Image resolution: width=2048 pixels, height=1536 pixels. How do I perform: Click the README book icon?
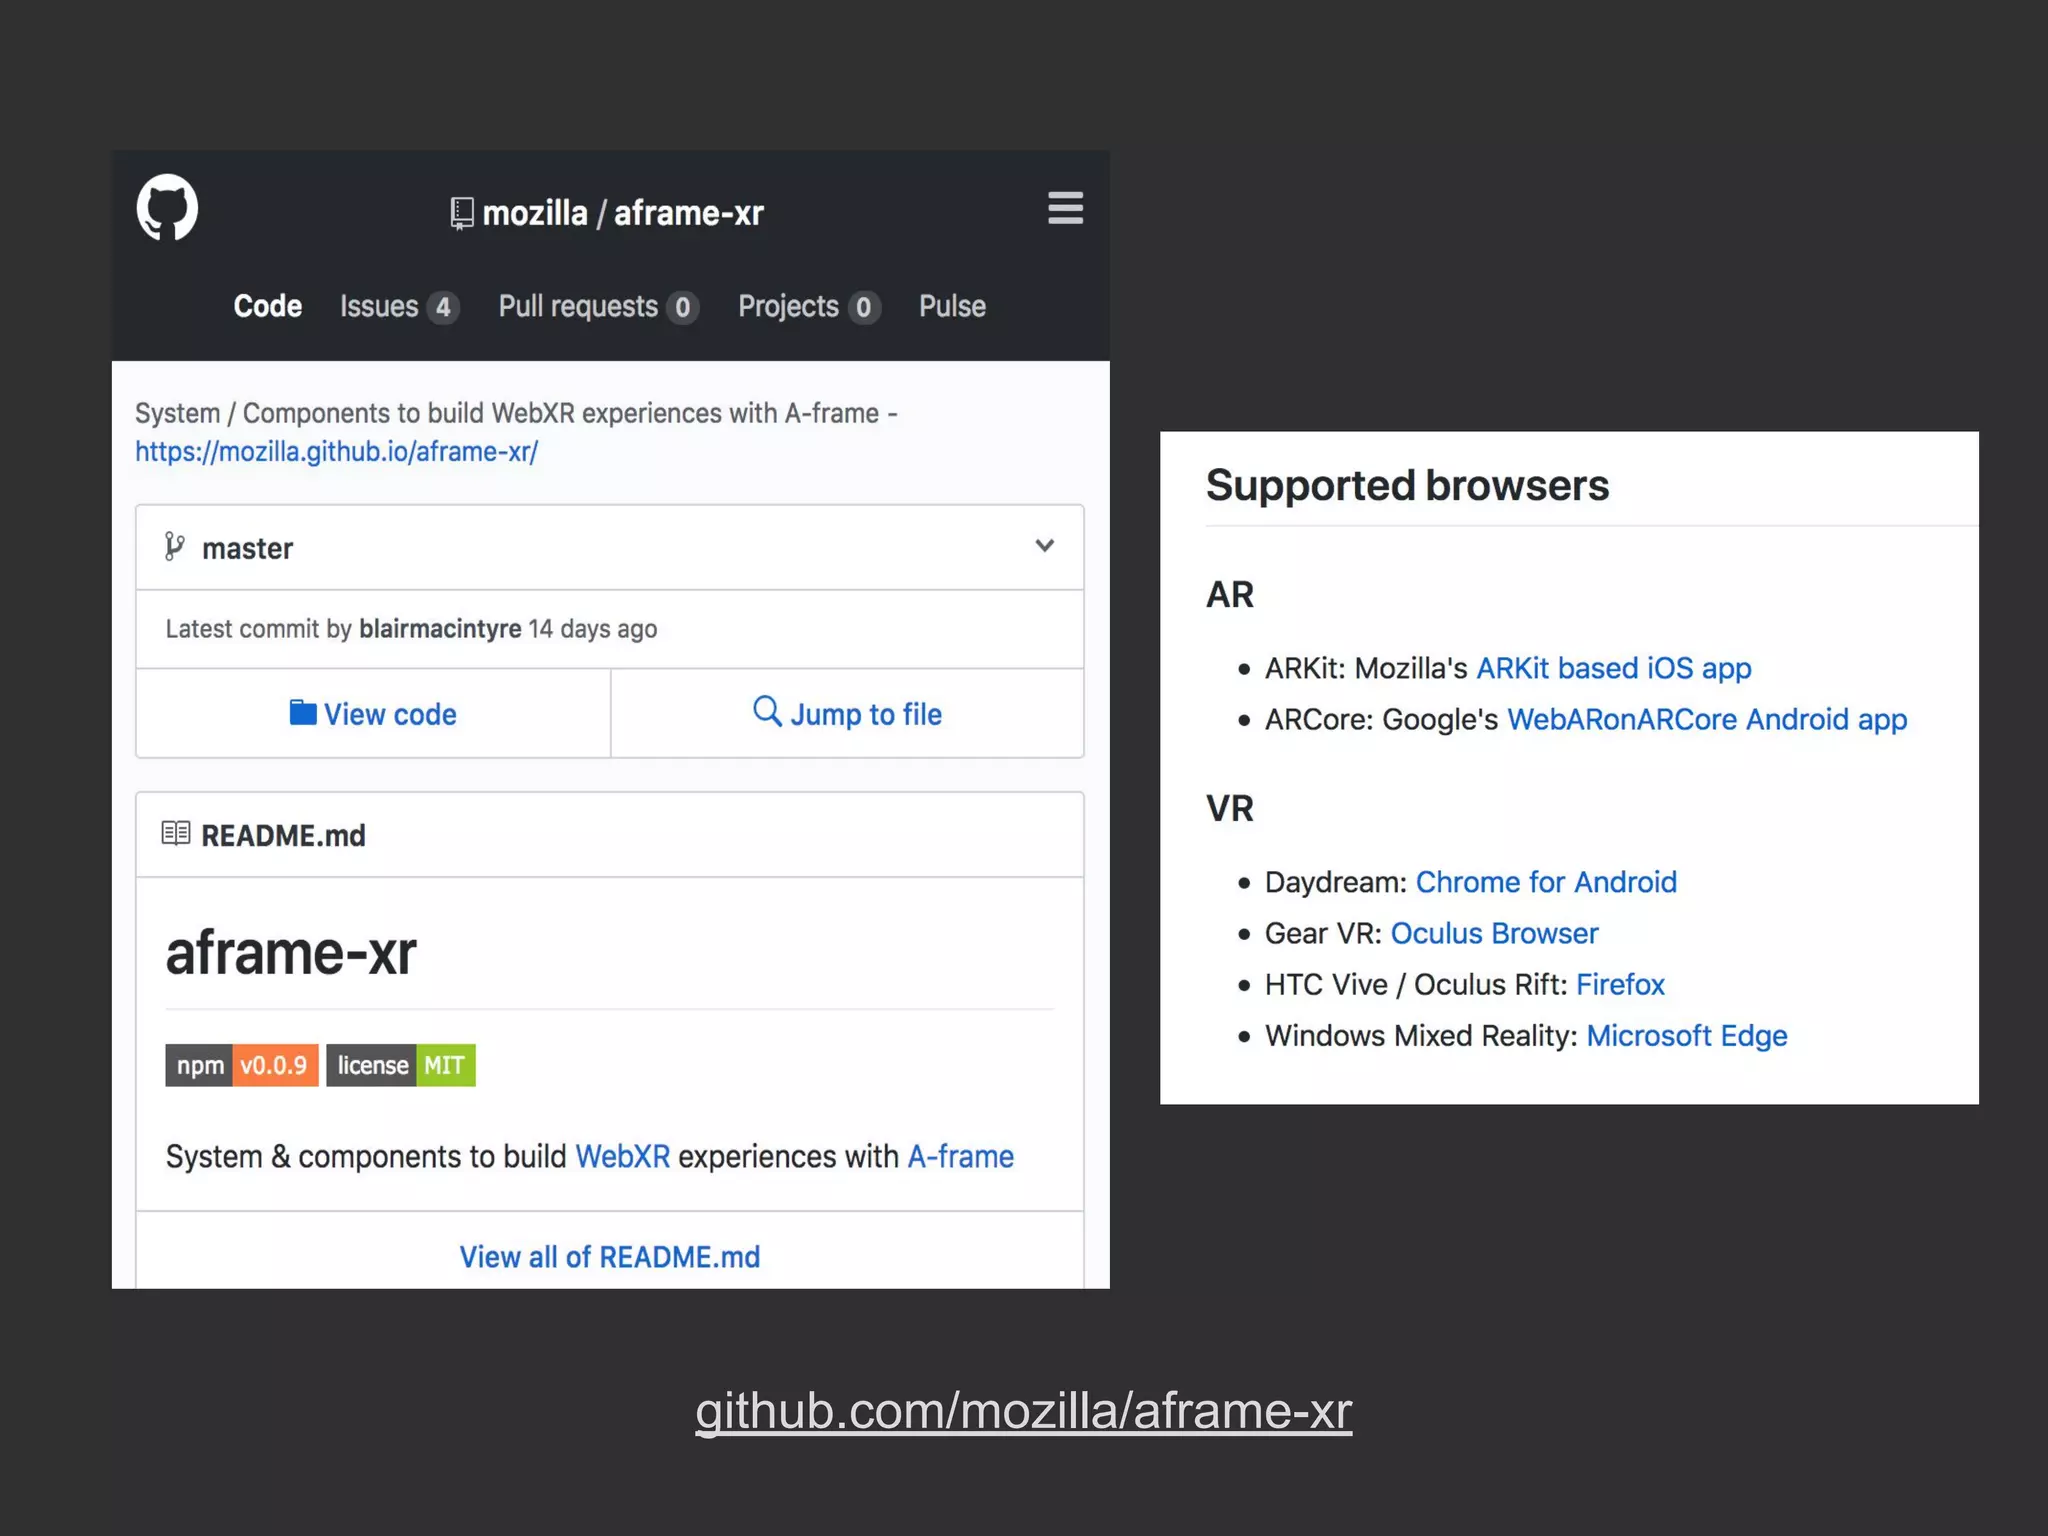(176, 833)
